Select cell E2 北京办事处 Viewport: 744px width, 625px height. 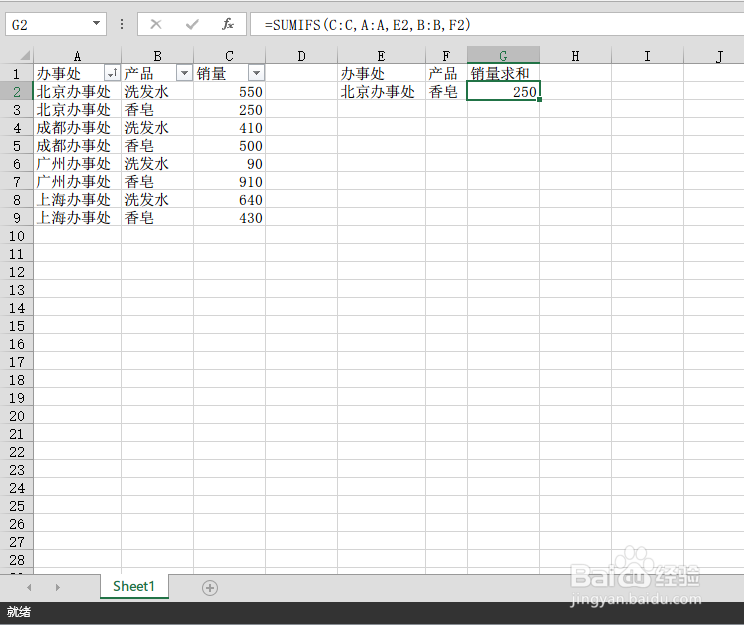click(x=381, y=91)
